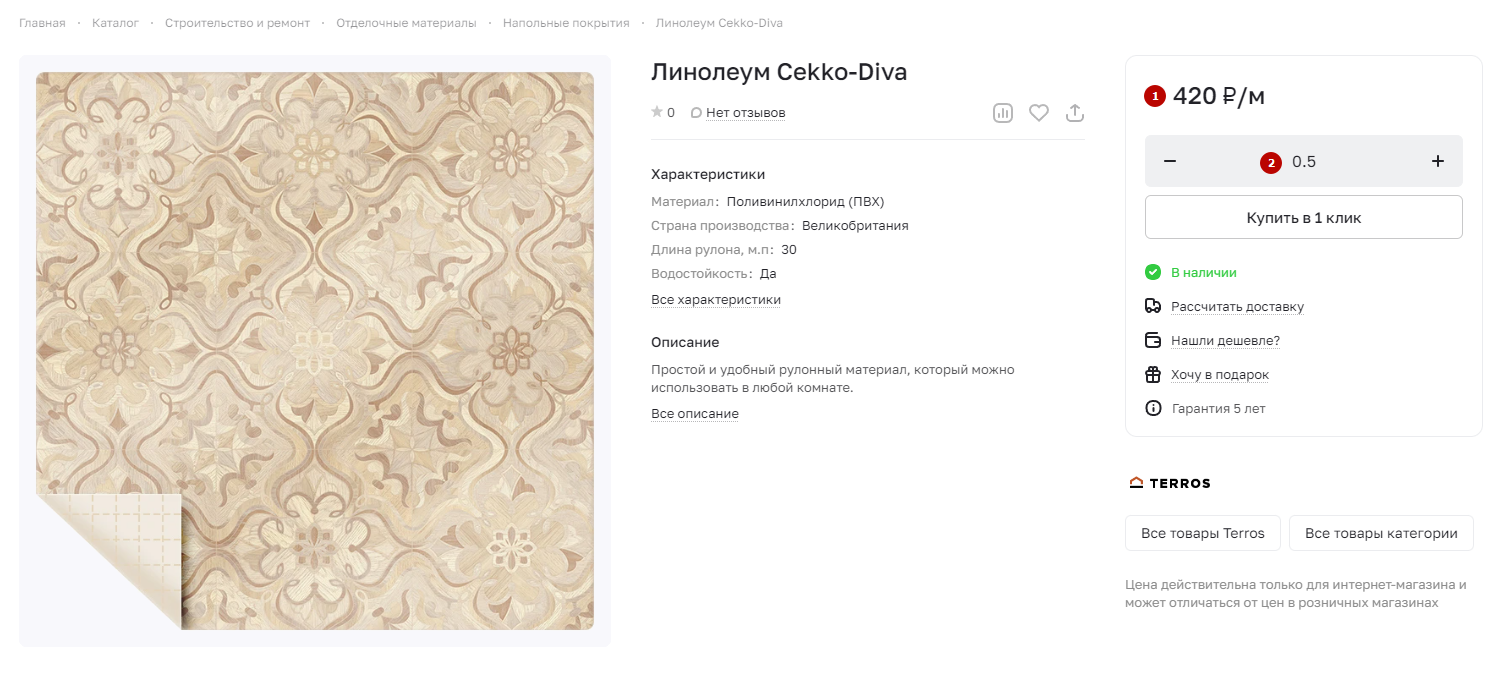Open the linoleum product image
Screen dimensions: 1499x676
click(315, 351)
